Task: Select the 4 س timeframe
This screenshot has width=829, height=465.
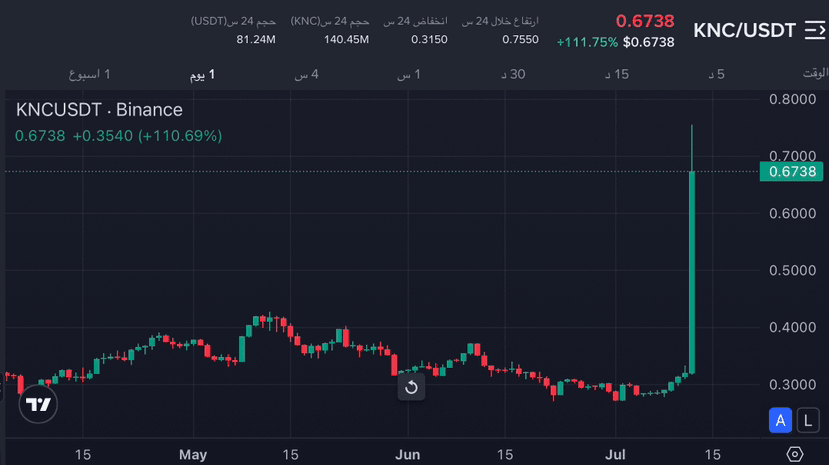Action: [x=307, y=75]
